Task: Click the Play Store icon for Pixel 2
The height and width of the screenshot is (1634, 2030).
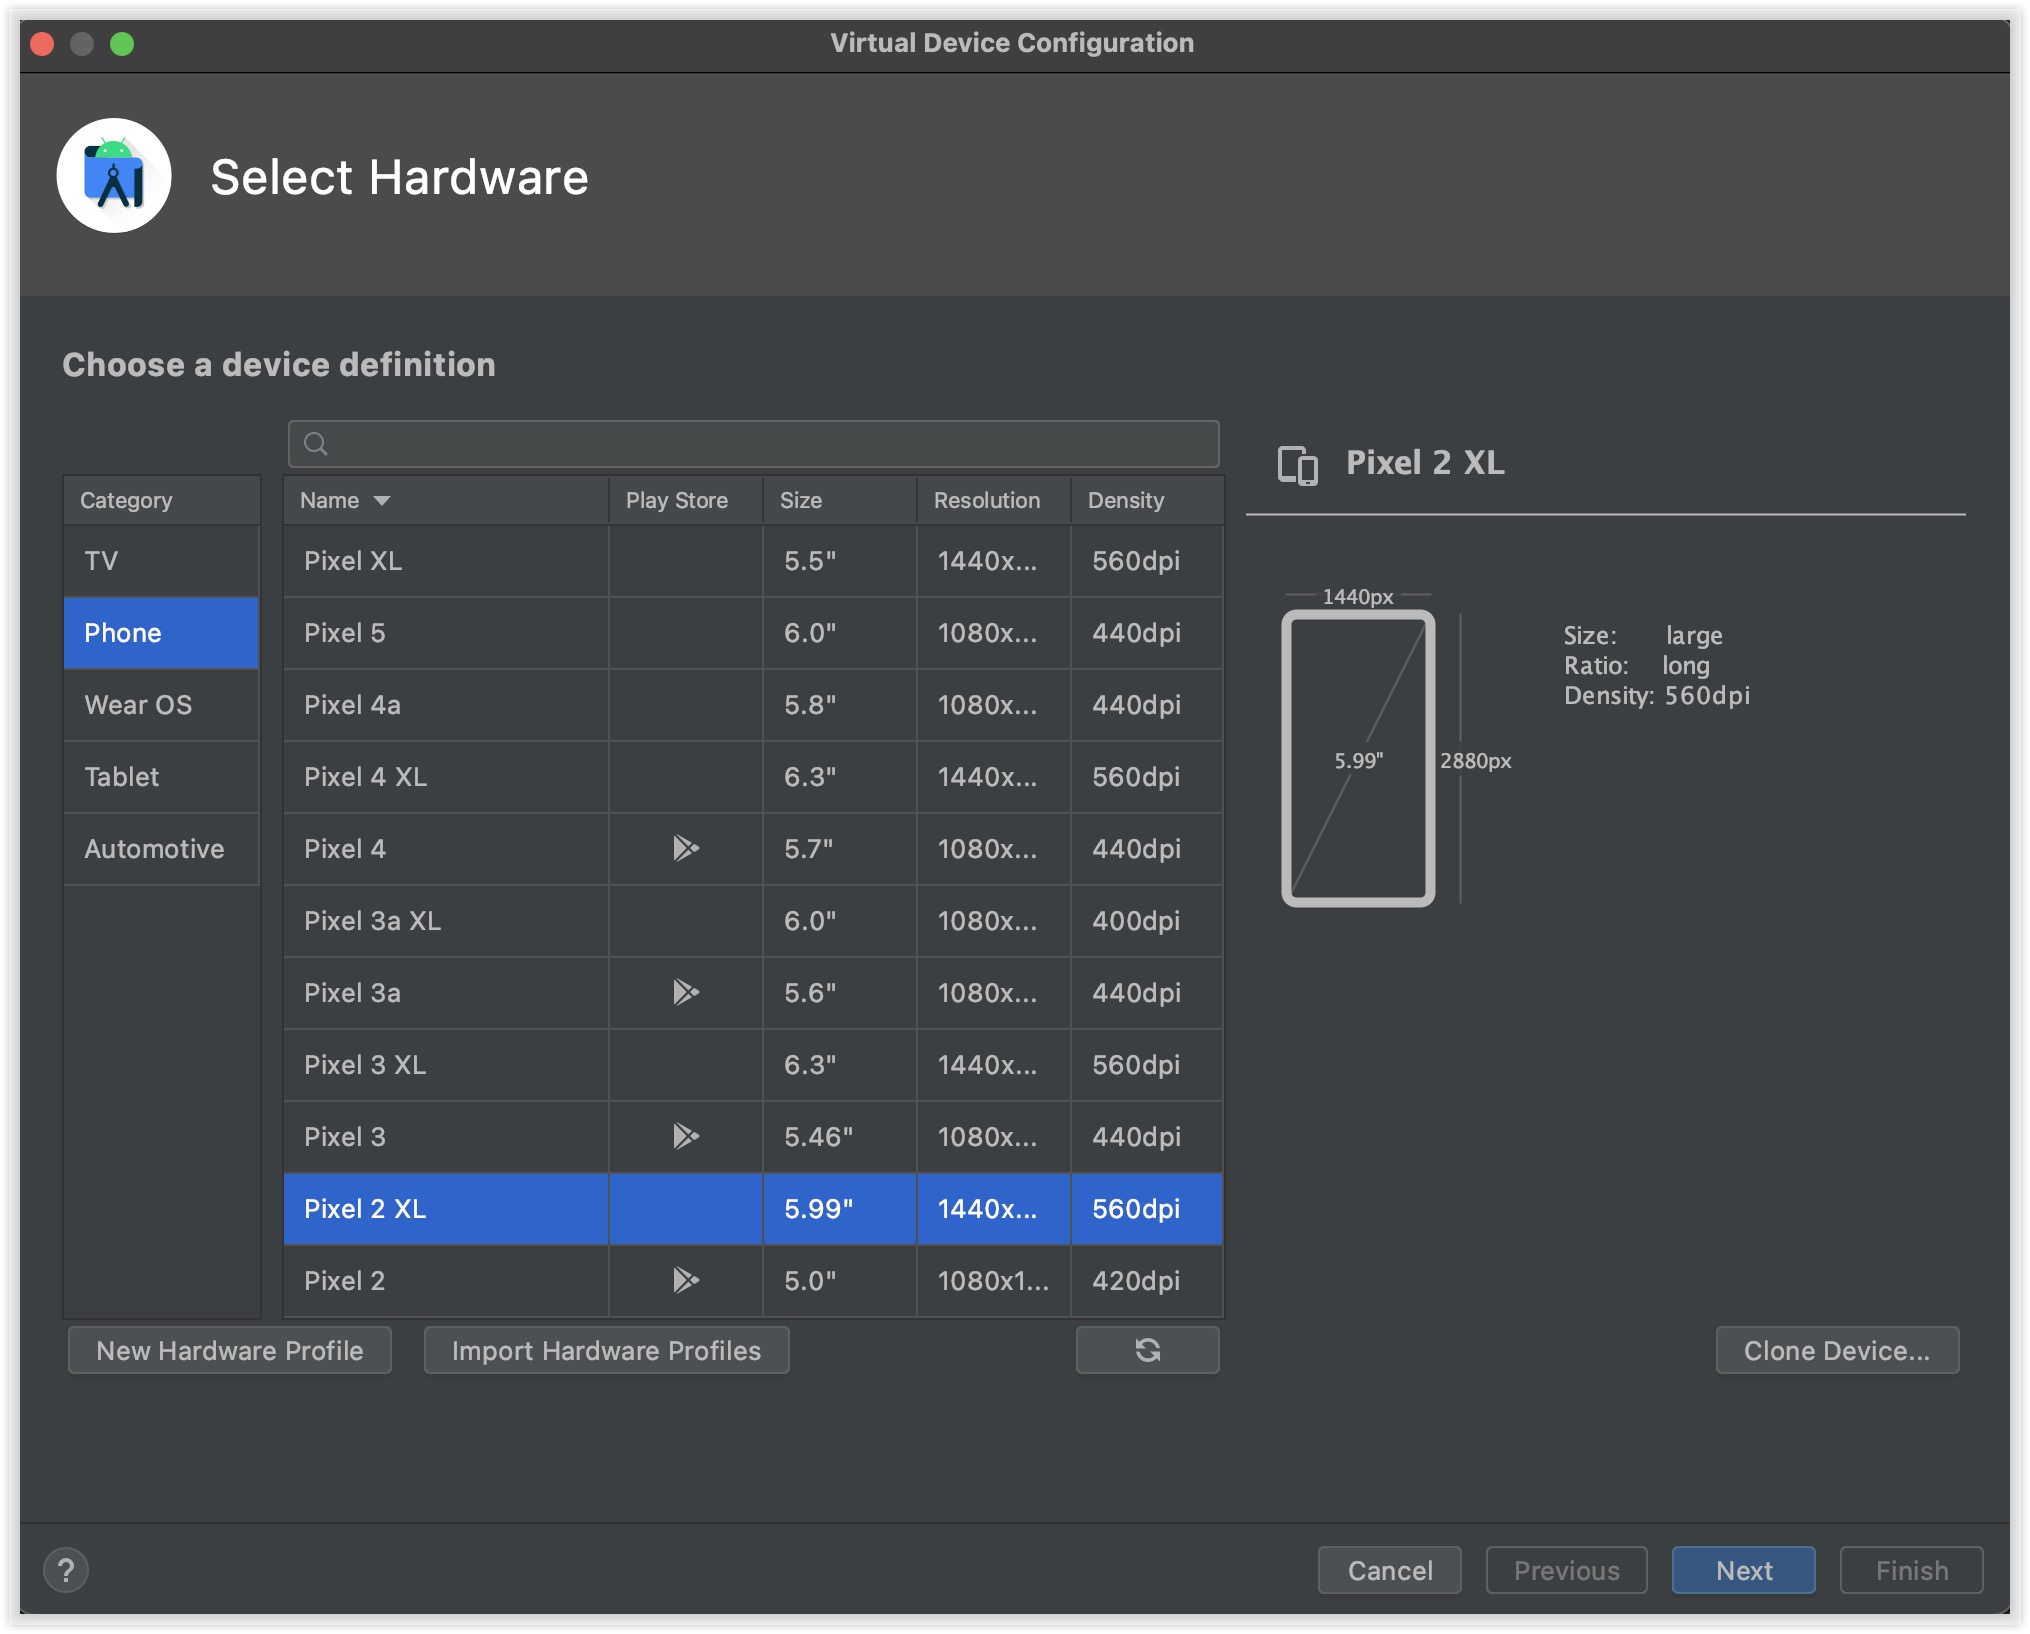Action: 685,1280
